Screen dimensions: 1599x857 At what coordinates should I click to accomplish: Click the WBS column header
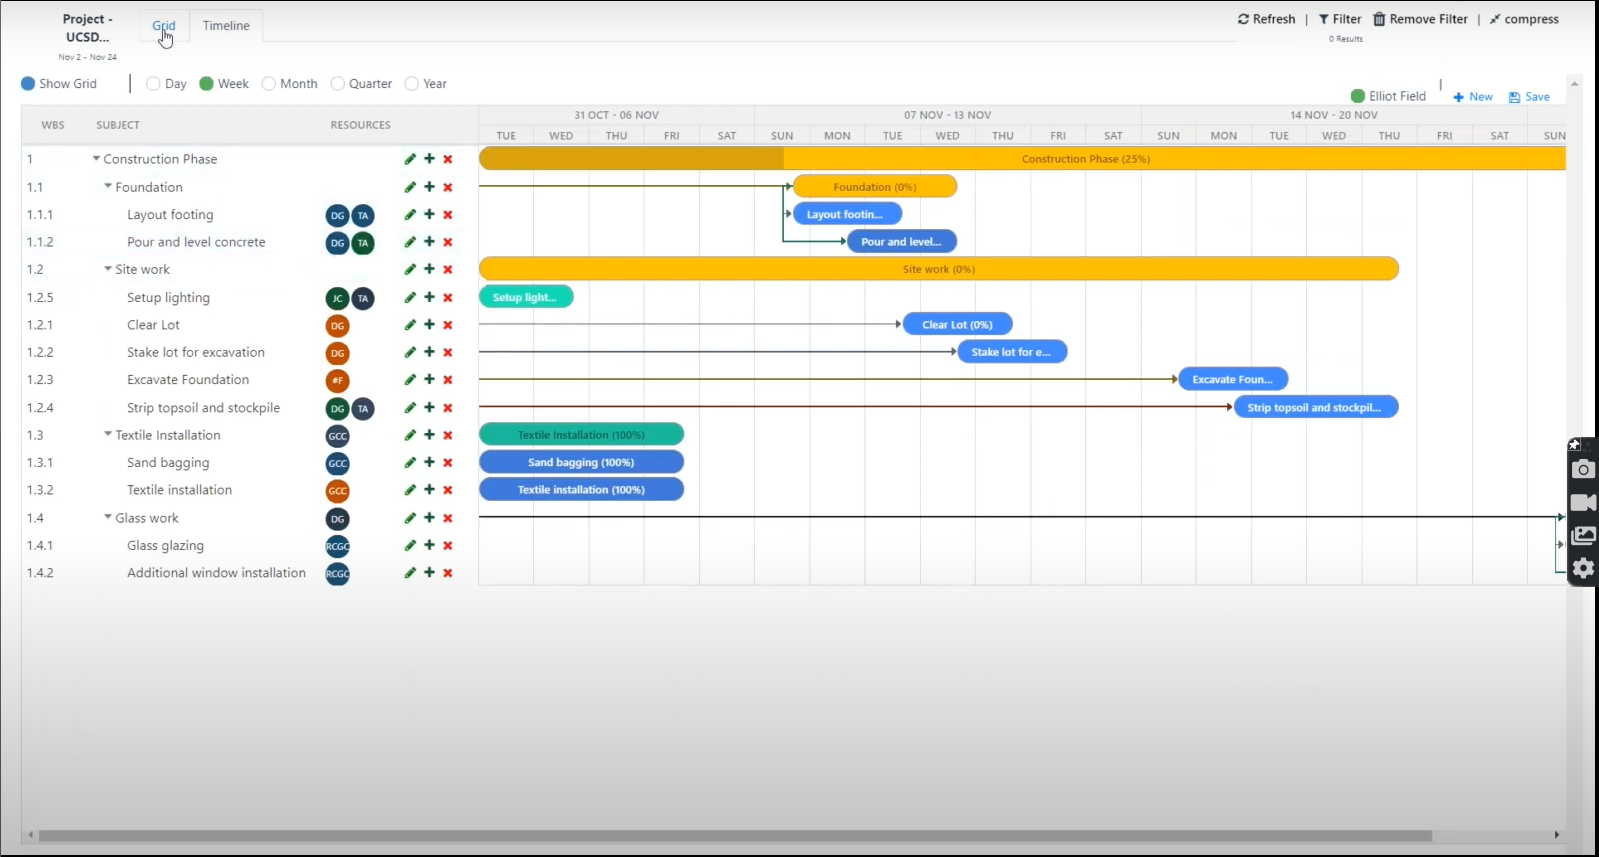[x=53, y=125]
